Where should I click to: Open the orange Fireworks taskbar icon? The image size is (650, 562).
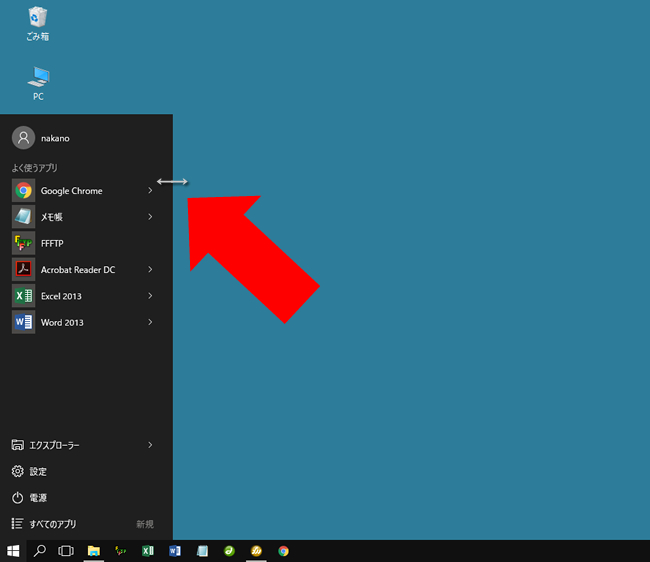tap(256, 551)
